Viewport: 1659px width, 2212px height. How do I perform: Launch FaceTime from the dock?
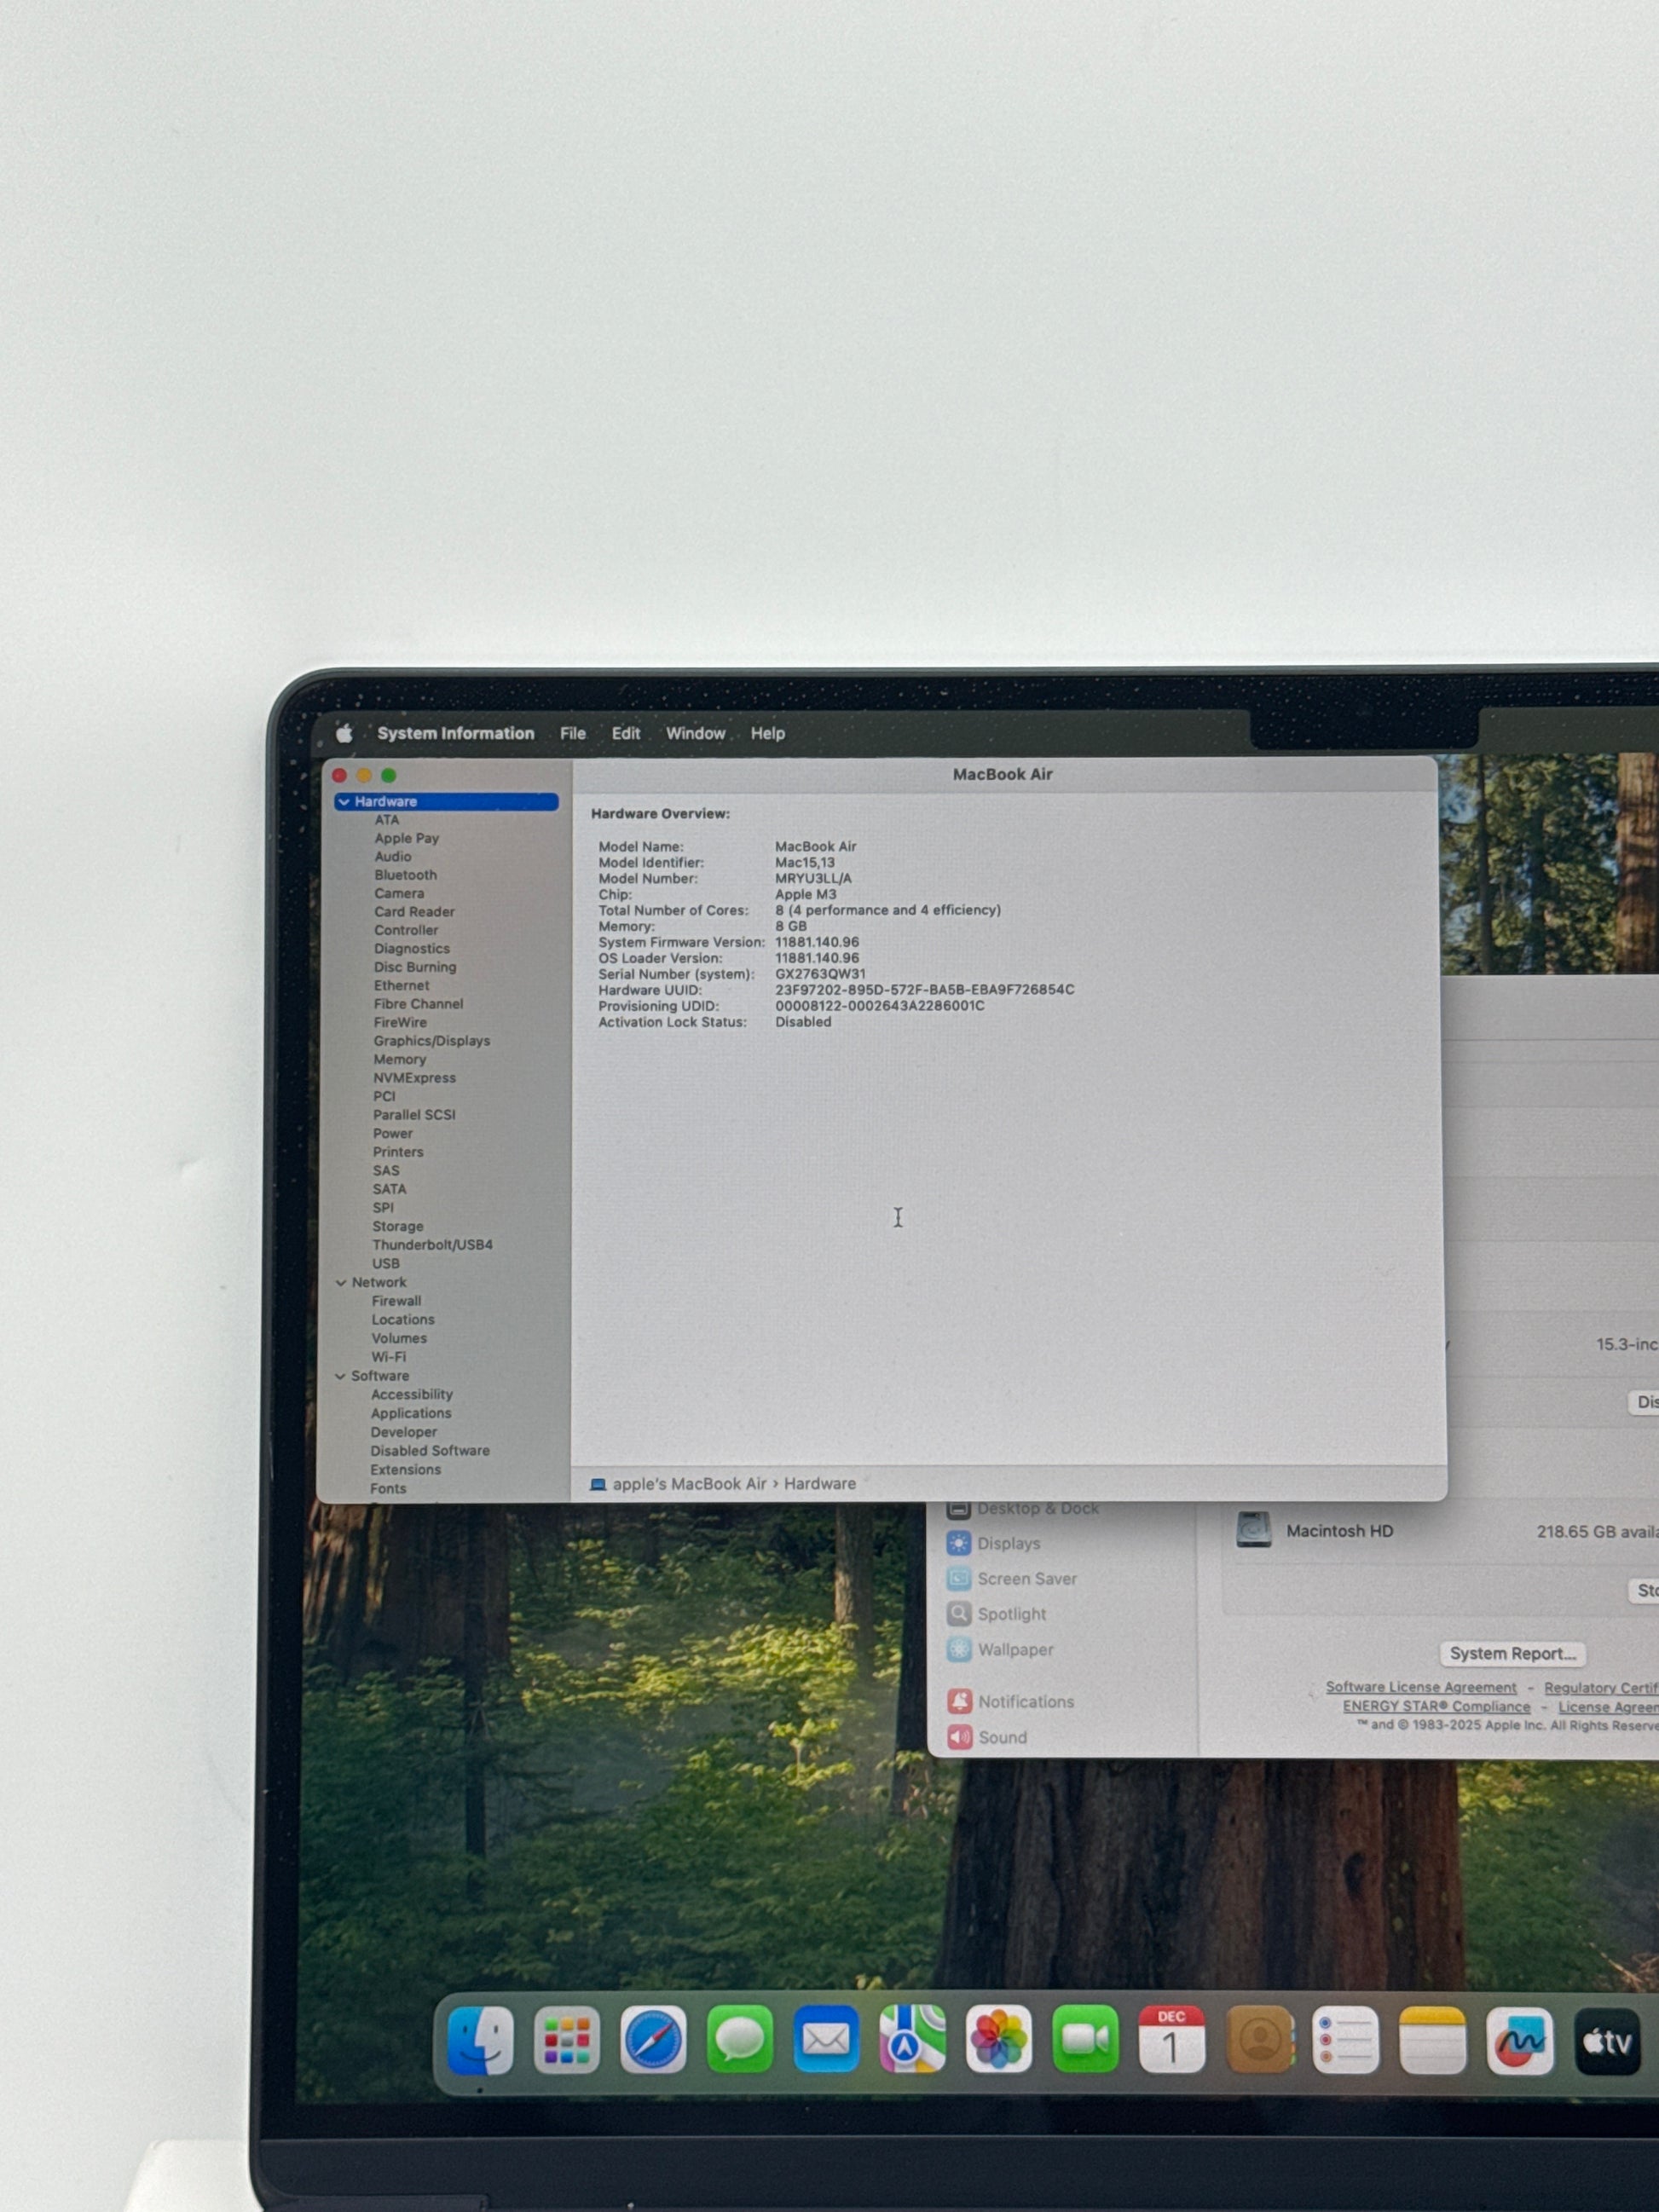(1085, 2039)
